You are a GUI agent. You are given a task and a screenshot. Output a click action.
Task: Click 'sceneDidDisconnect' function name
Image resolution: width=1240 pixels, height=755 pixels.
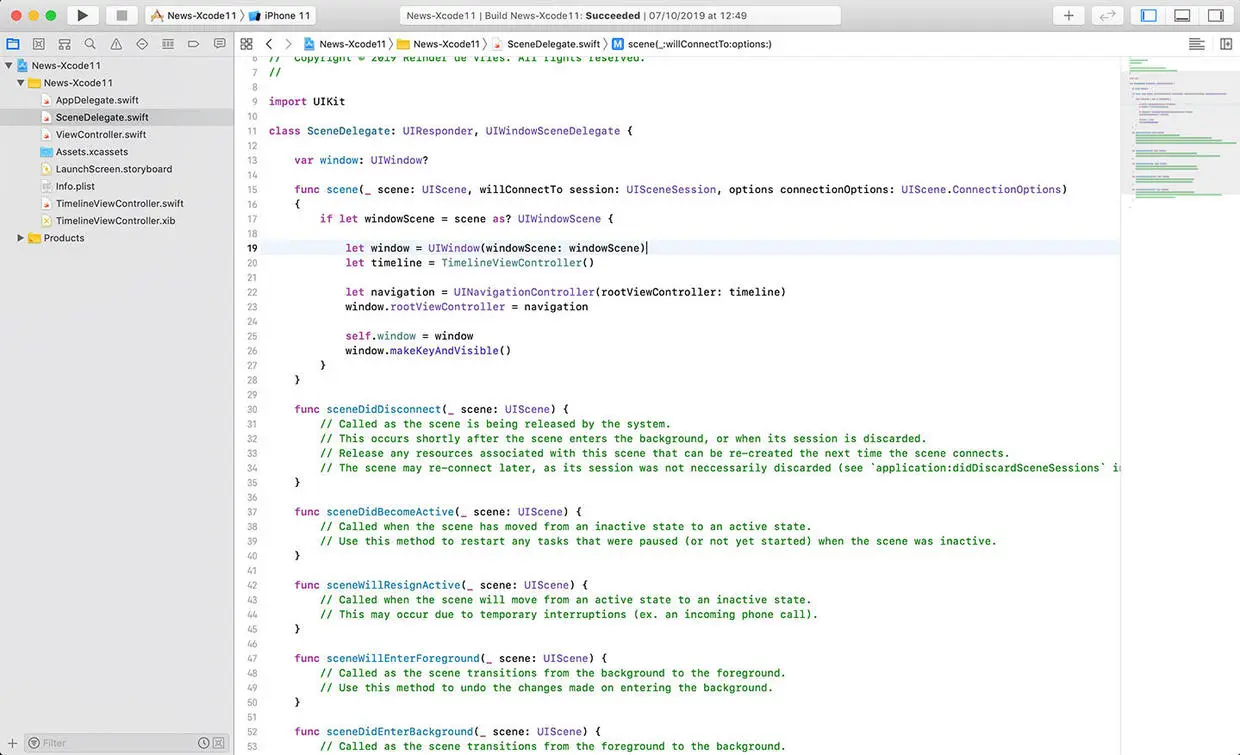click(x=384, y=409)
